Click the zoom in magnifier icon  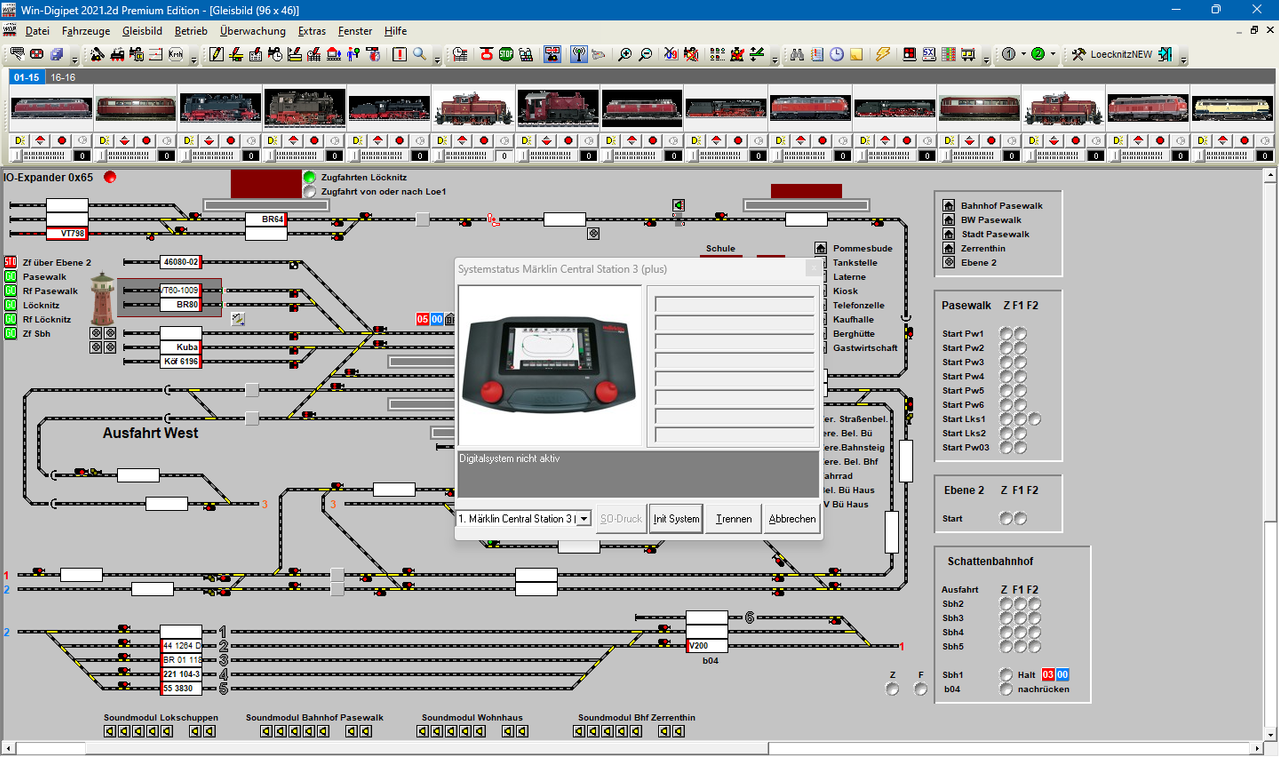[x=624, y=54]
